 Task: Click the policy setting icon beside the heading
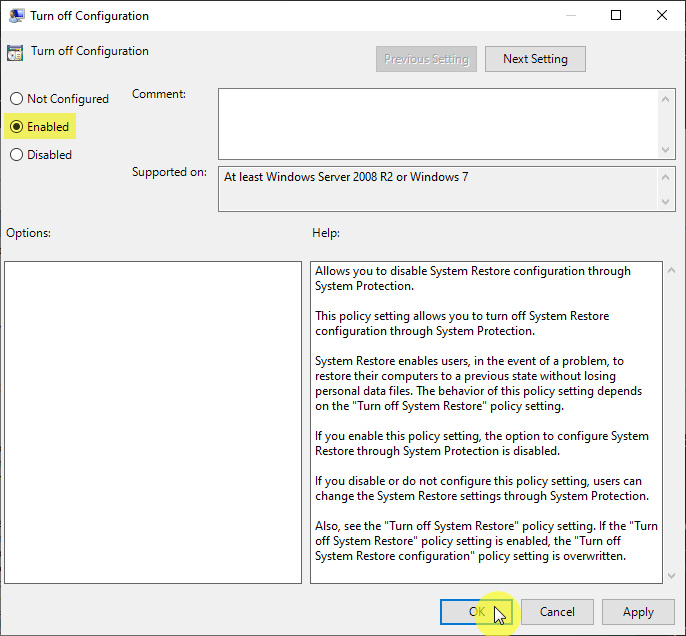point(15,53)
